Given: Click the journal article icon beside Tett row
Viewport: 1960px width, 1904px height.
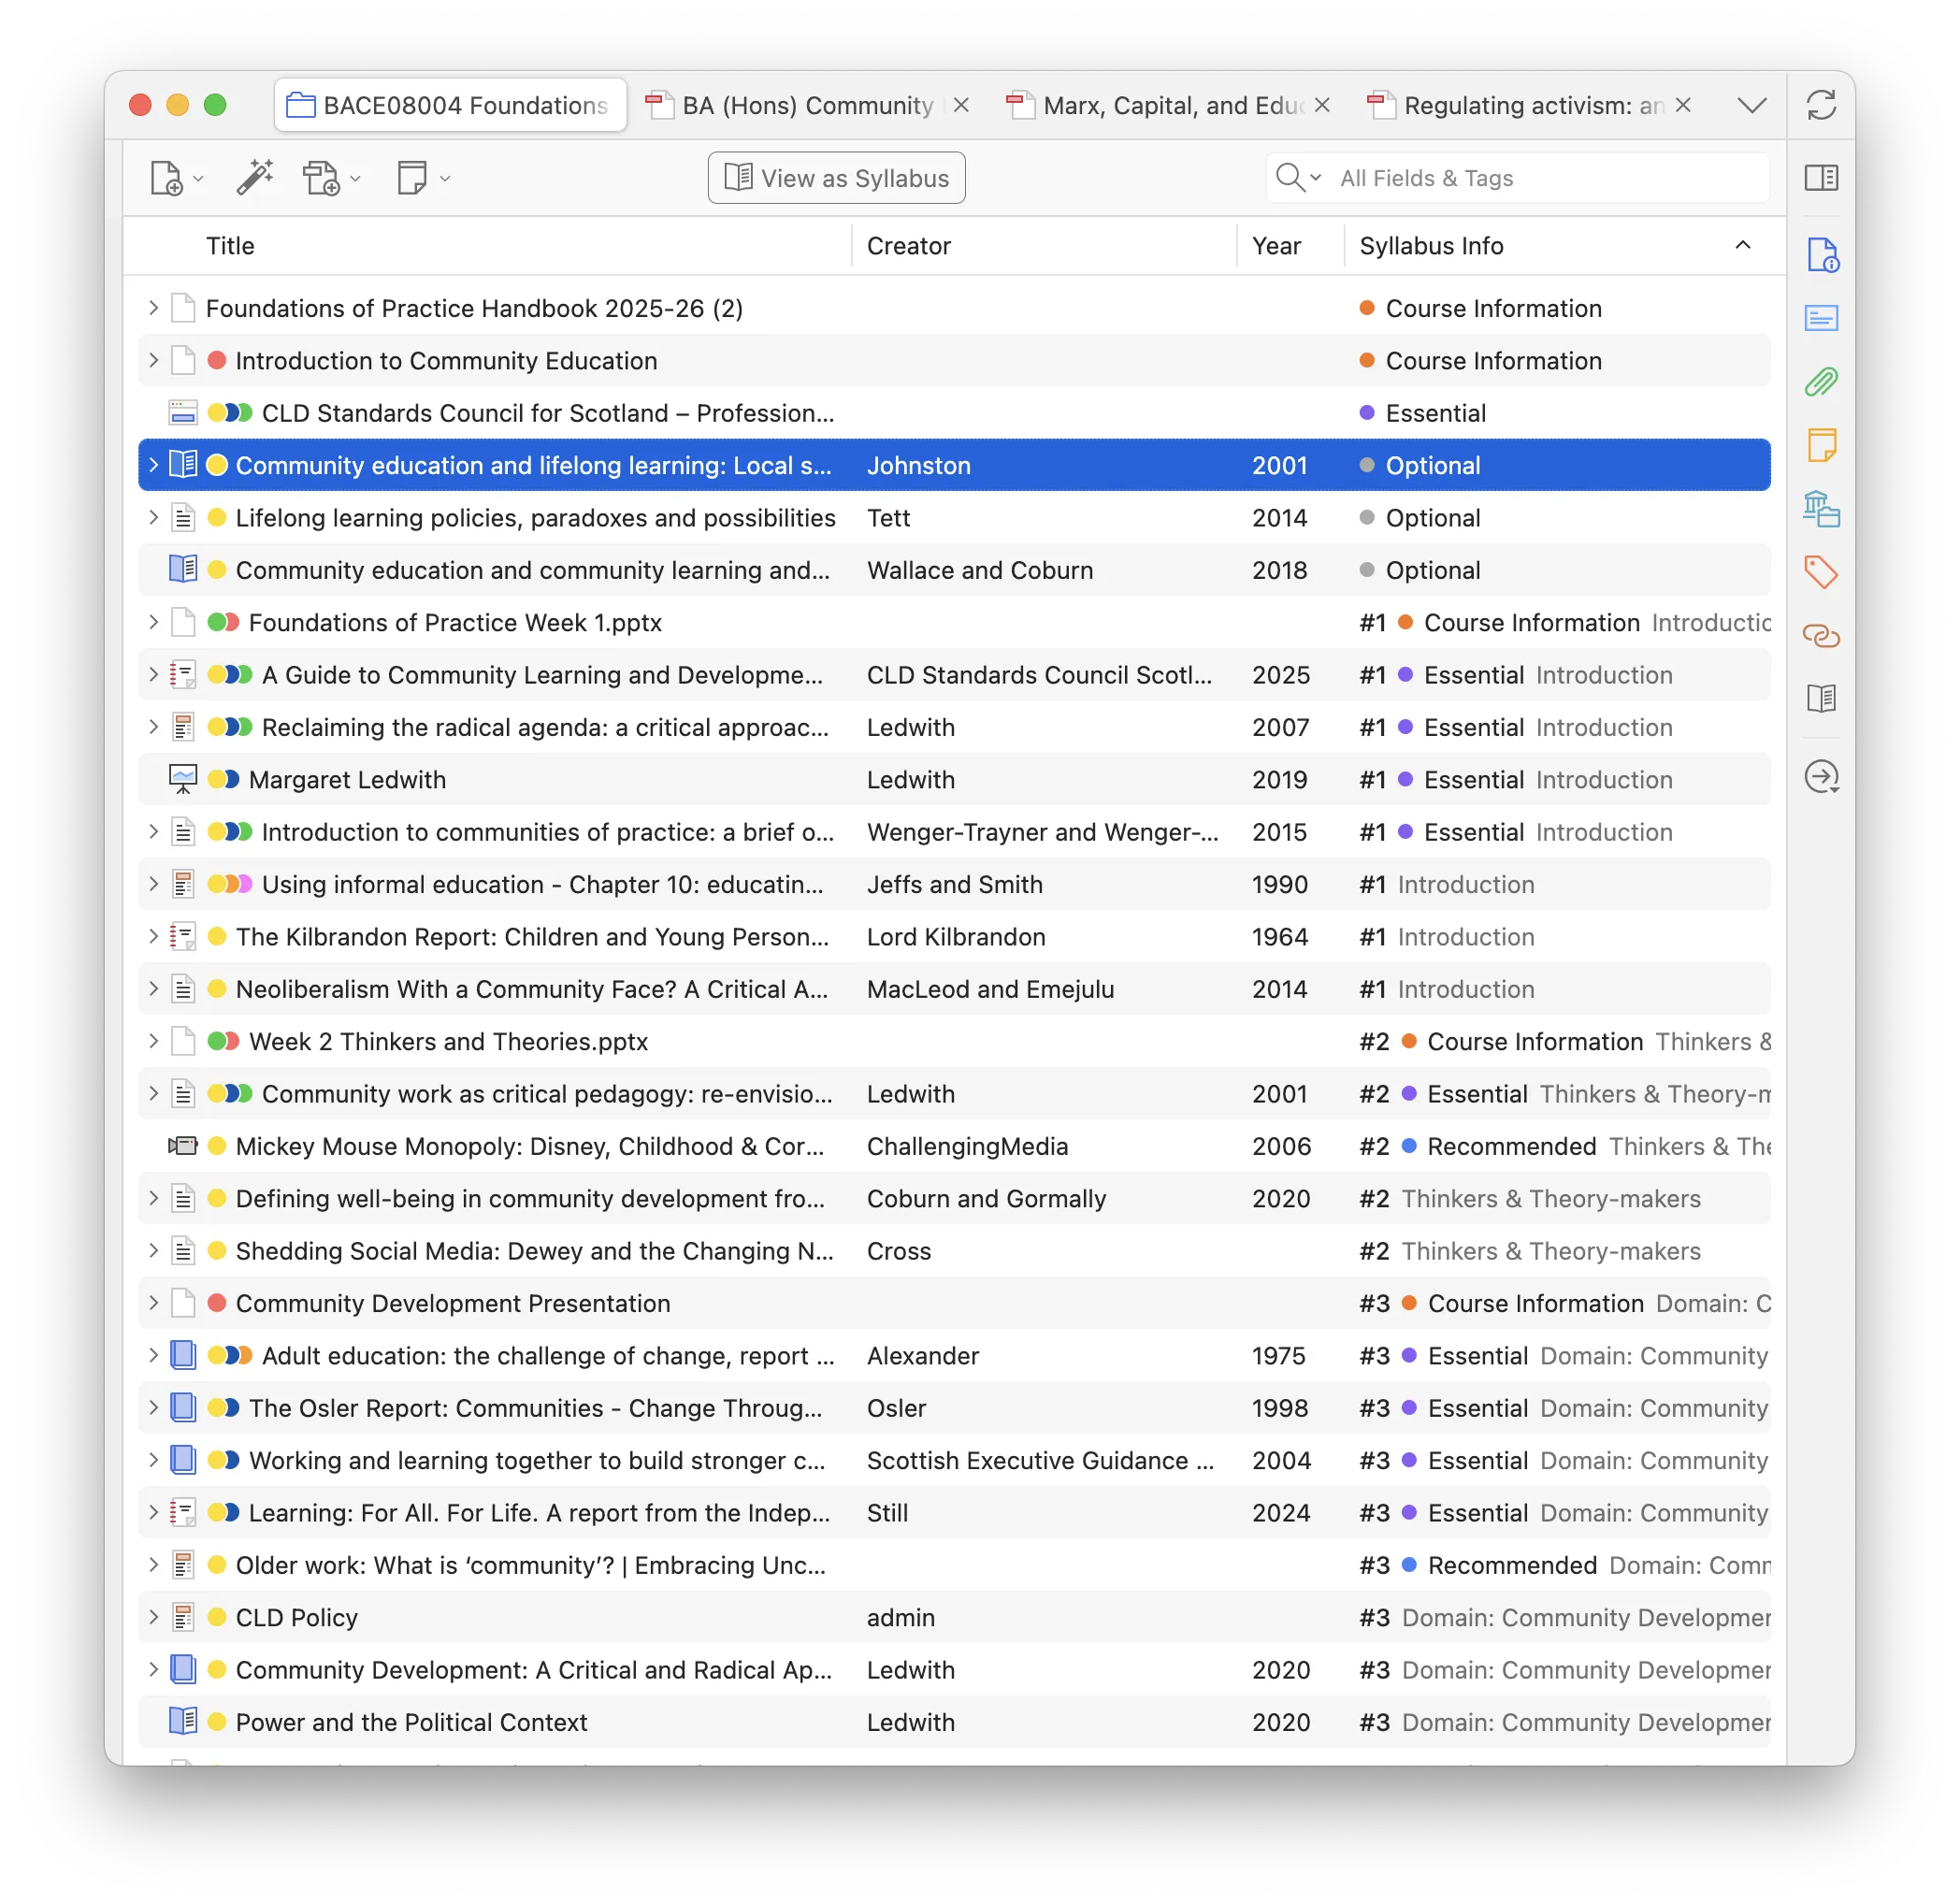Looking at the screenshot, I should click(183, 518).
